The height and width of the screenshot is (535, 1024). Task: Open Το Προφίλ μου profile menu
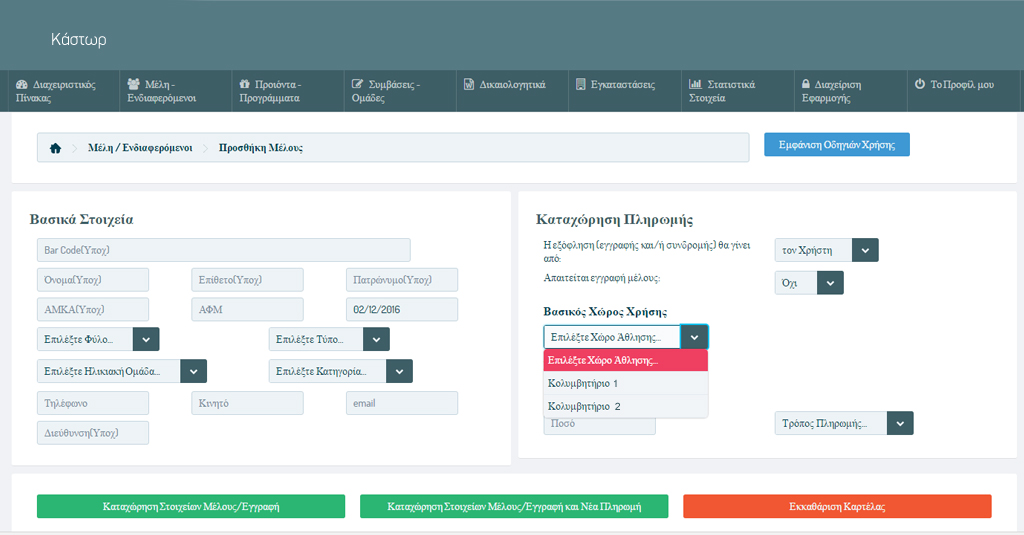pos(954,85)
